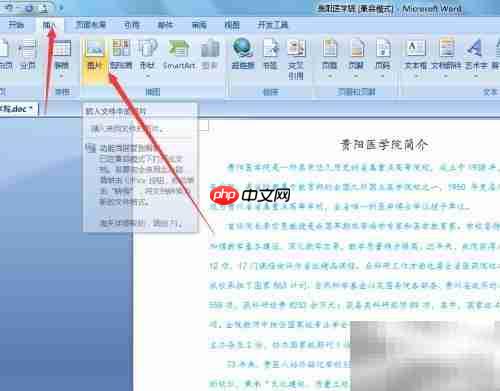500x391 pixels.
Task: Expand the Shapes (形状) gallery
Action: (x=147, y=58)
